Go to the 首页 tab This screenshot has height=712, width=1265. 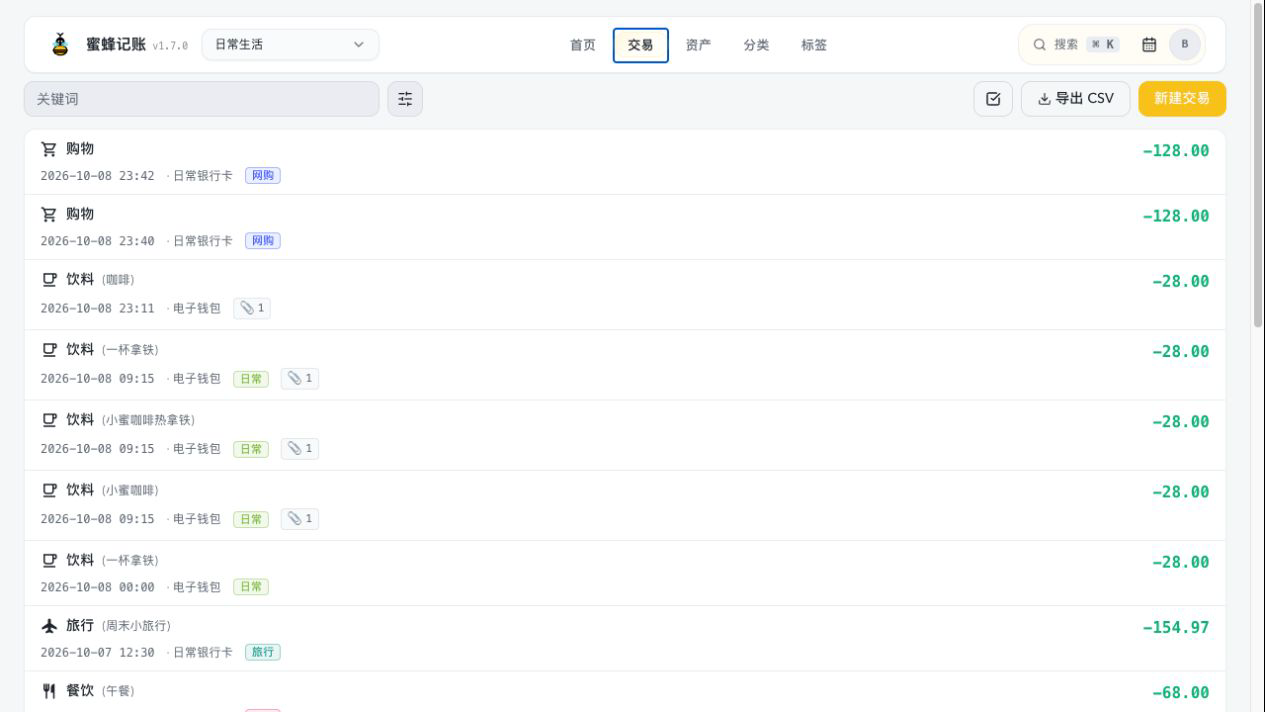(583, 45)
